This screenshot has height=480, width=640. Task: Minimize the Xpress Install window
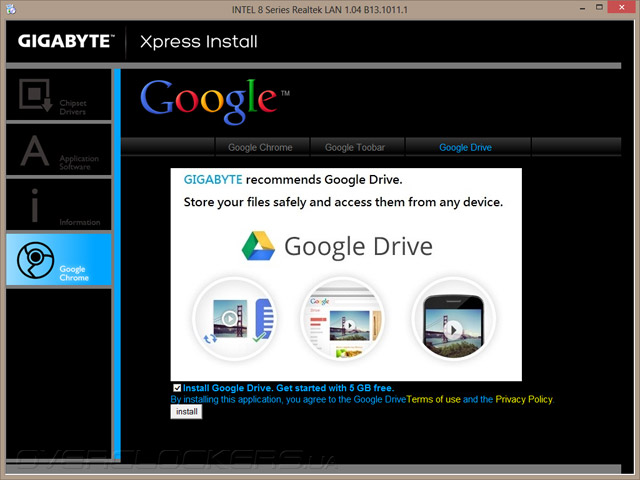[582, 8]
